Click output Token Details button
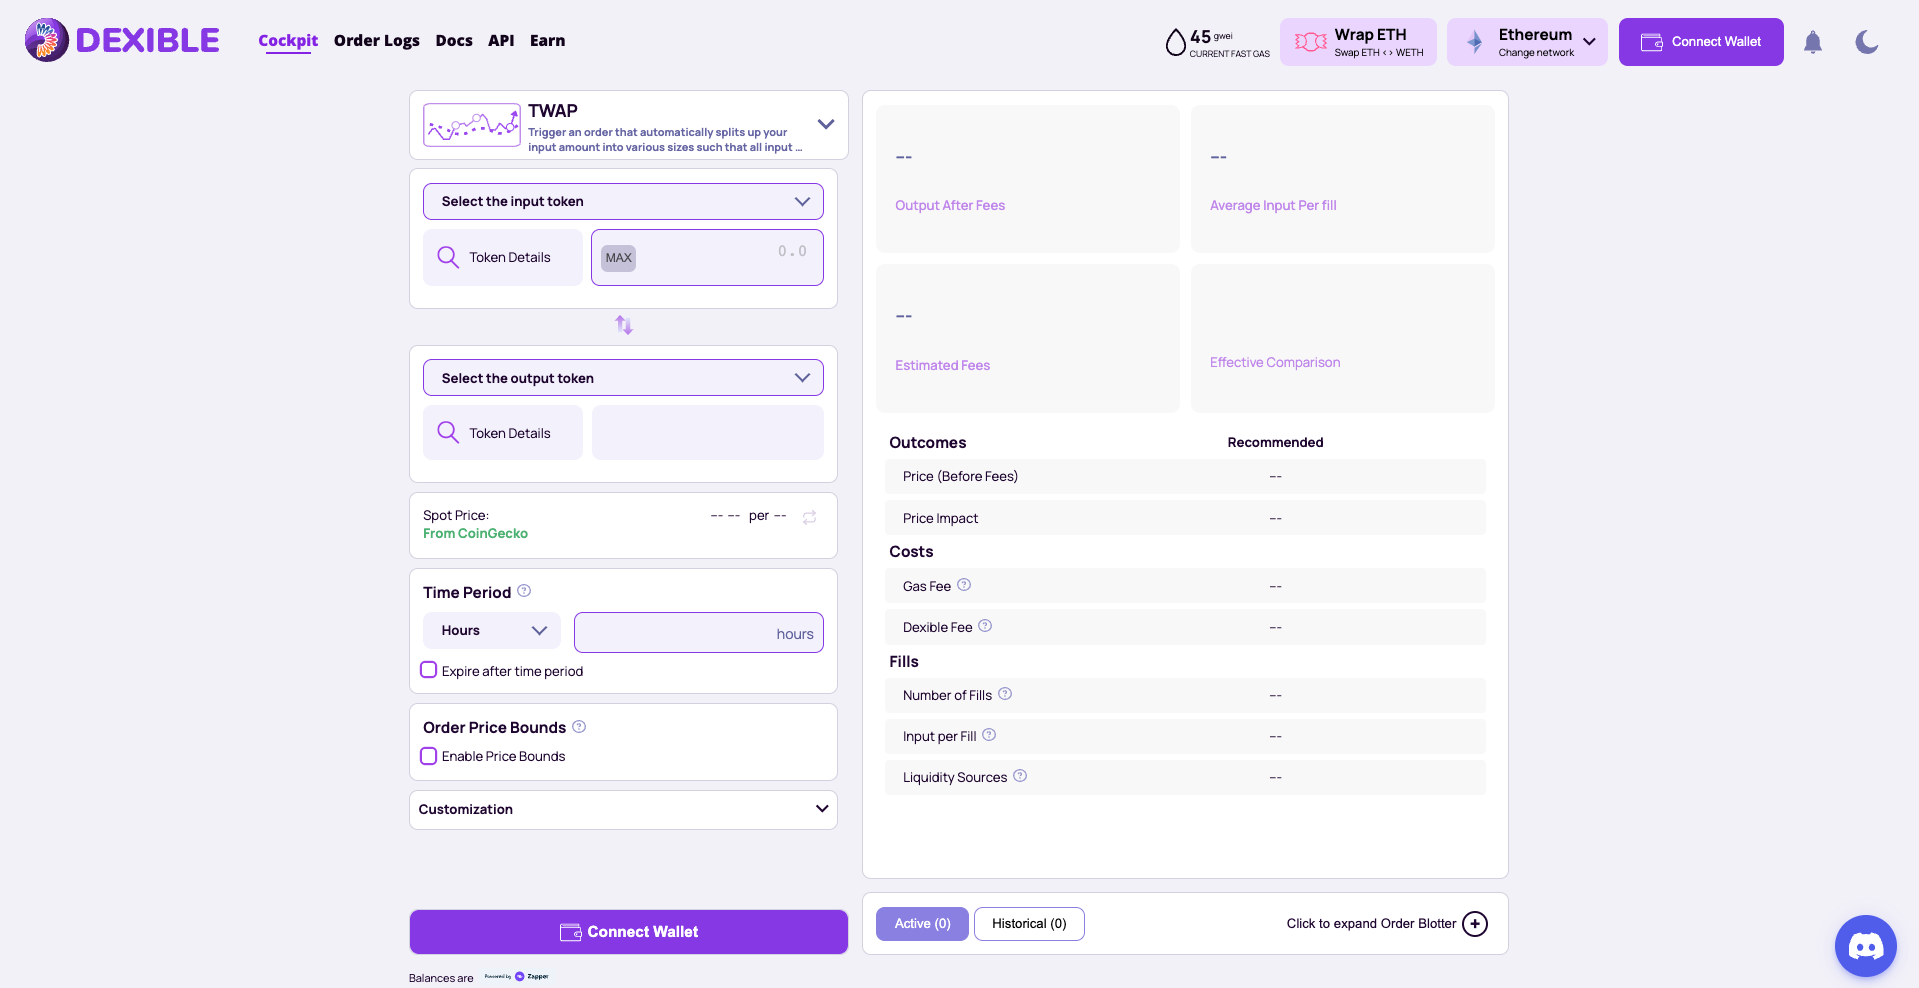This screenshot has width=1919, height=988. [503, 433]
